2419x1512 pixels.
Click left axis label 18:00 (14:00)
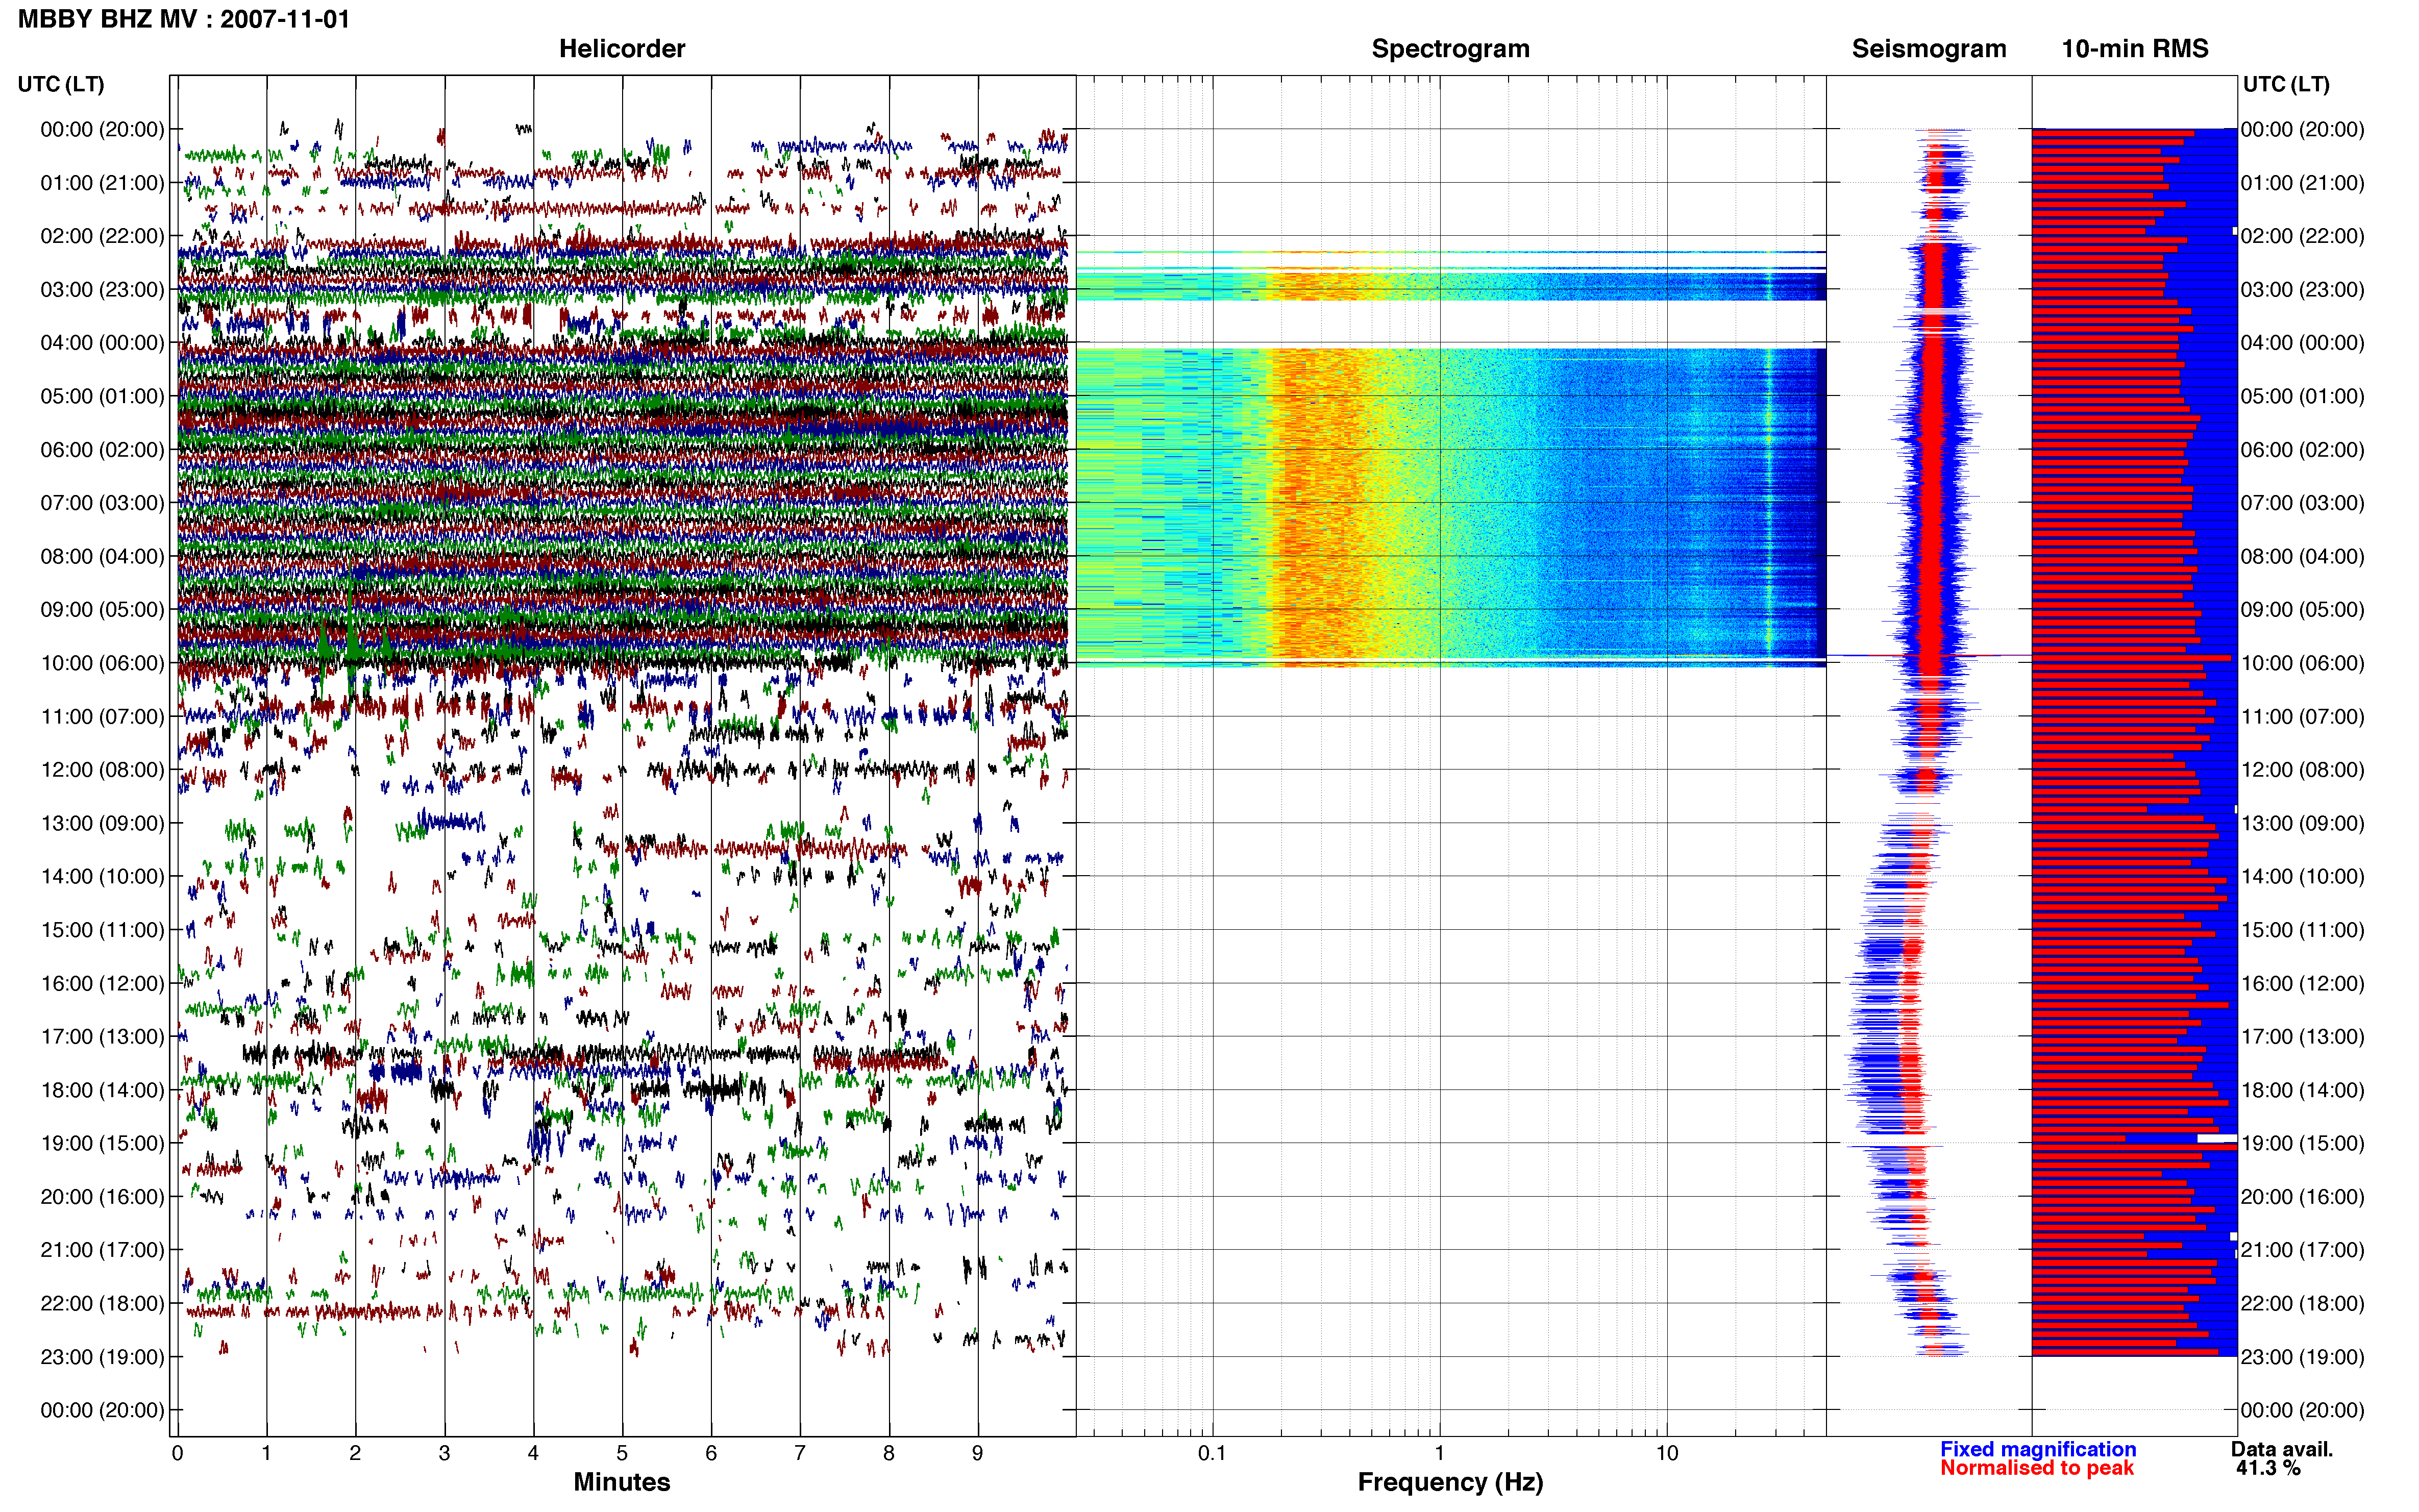pos(103,1090)
